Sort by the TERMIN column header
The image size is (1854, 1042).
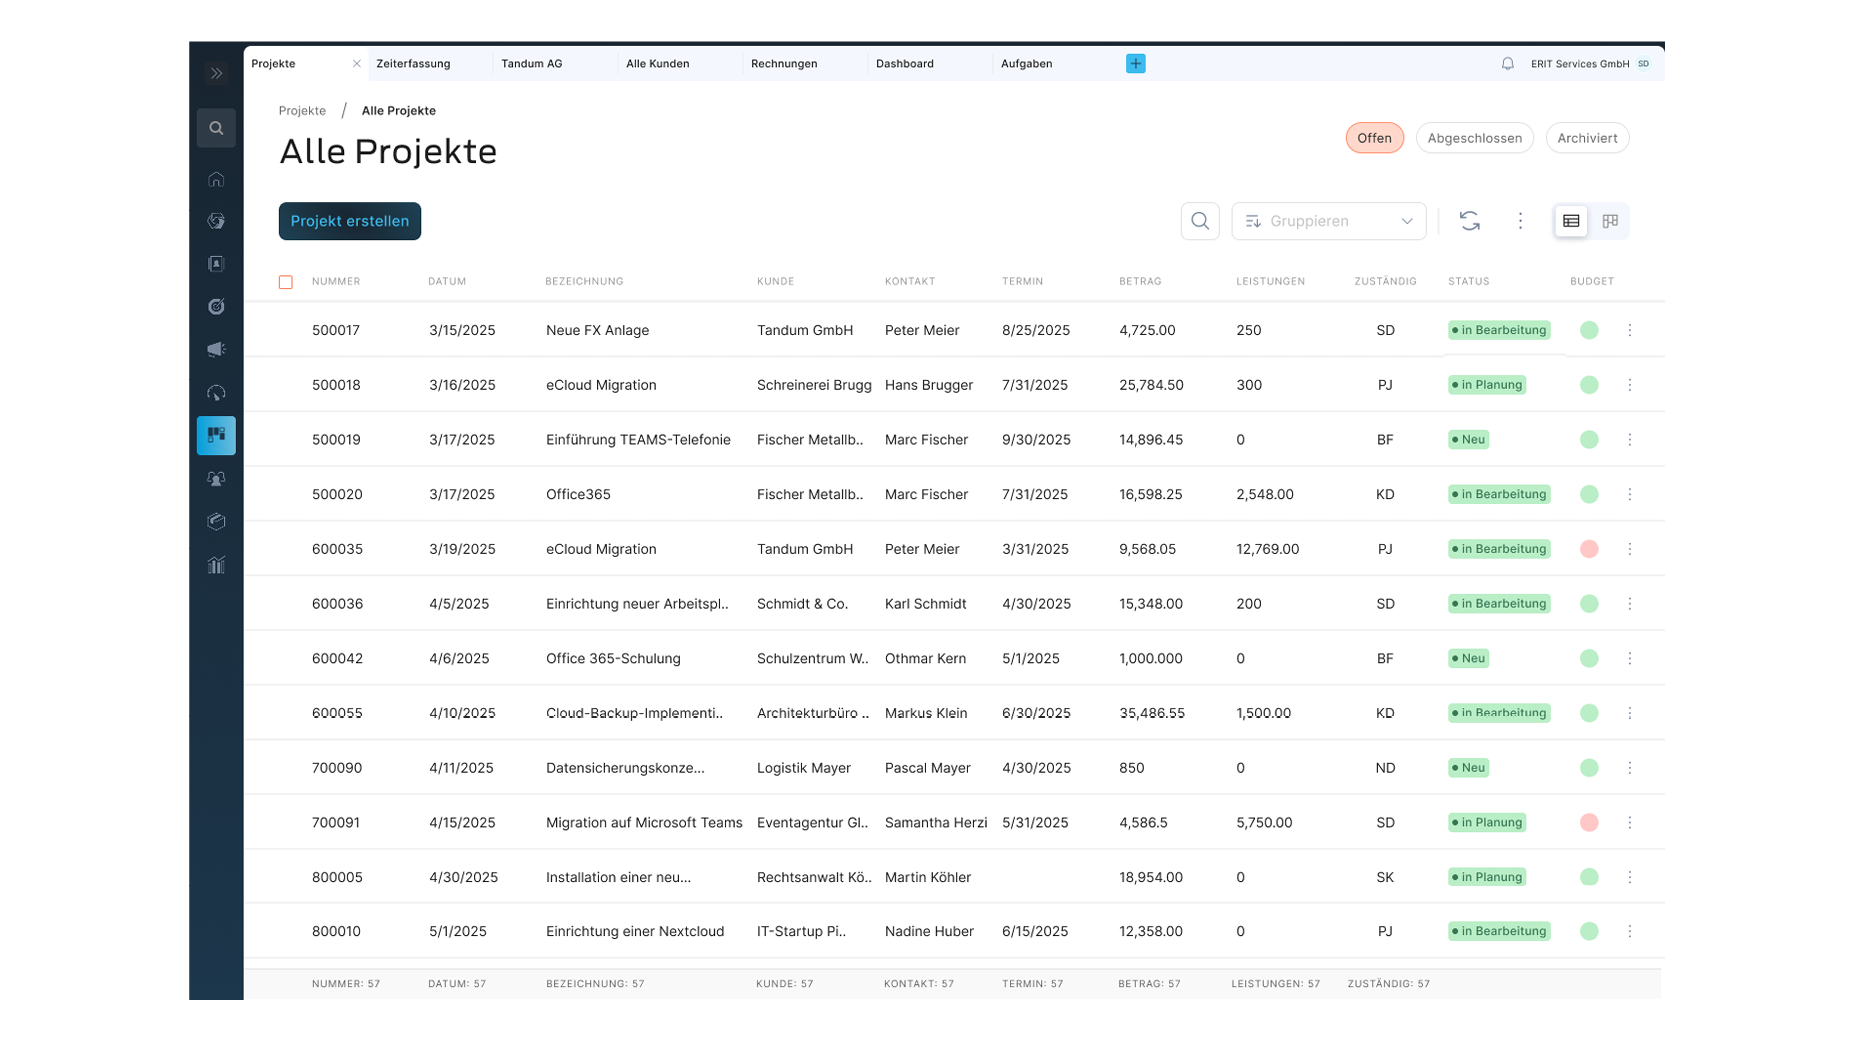click(x=1022, y=282)
